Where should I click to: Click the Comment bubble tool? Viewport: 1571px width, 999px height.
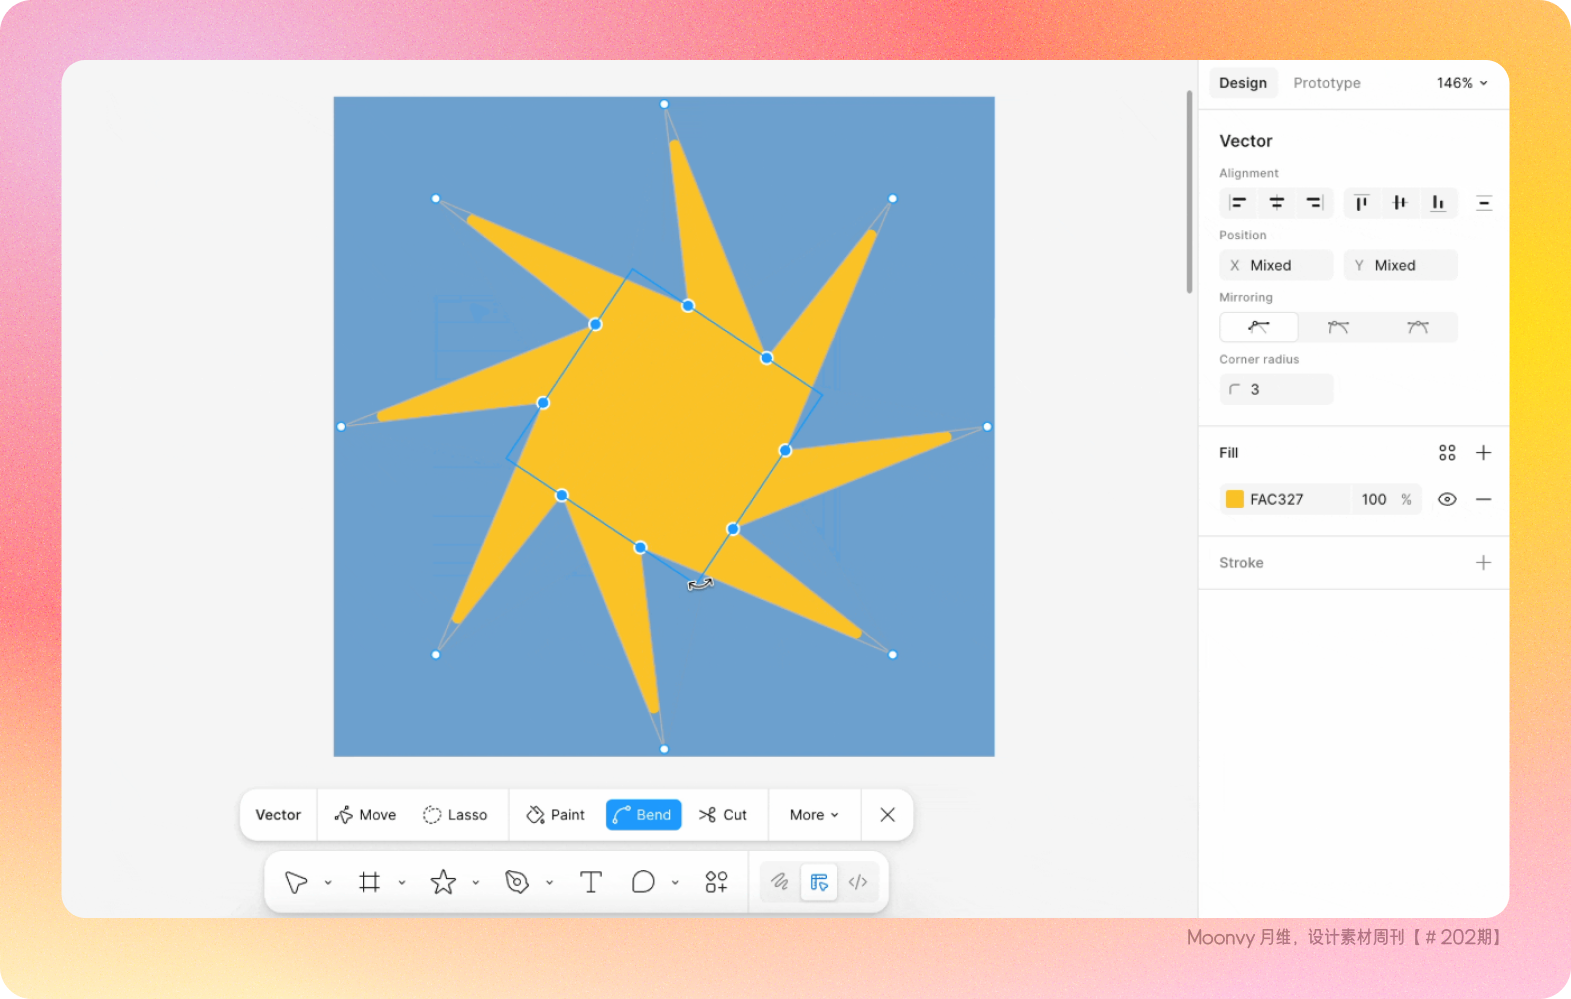[643, 882]
